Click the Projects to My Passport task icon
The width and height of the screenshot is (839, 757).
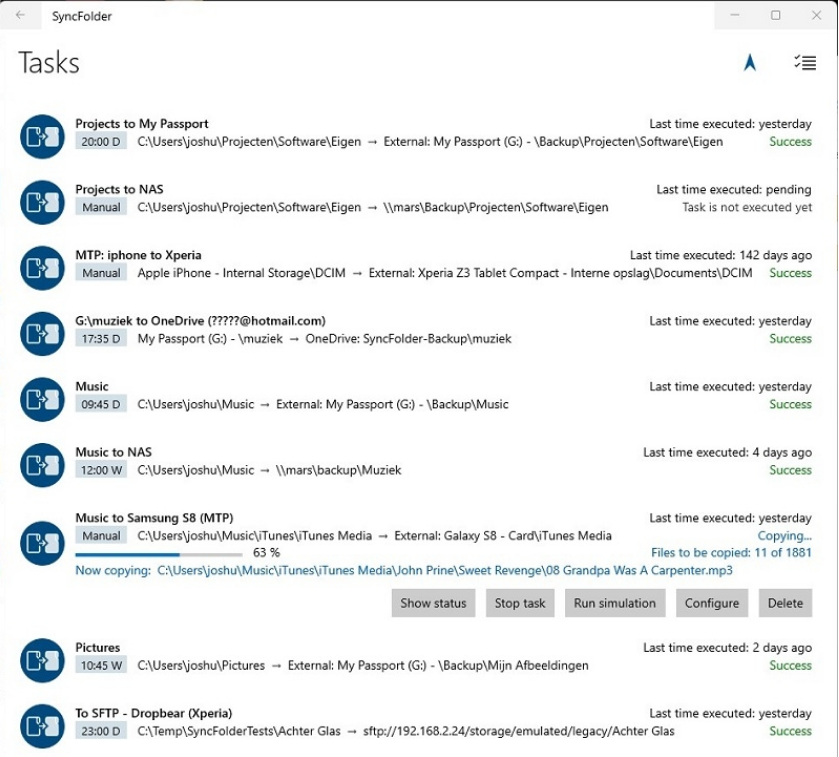click(42, 136)
